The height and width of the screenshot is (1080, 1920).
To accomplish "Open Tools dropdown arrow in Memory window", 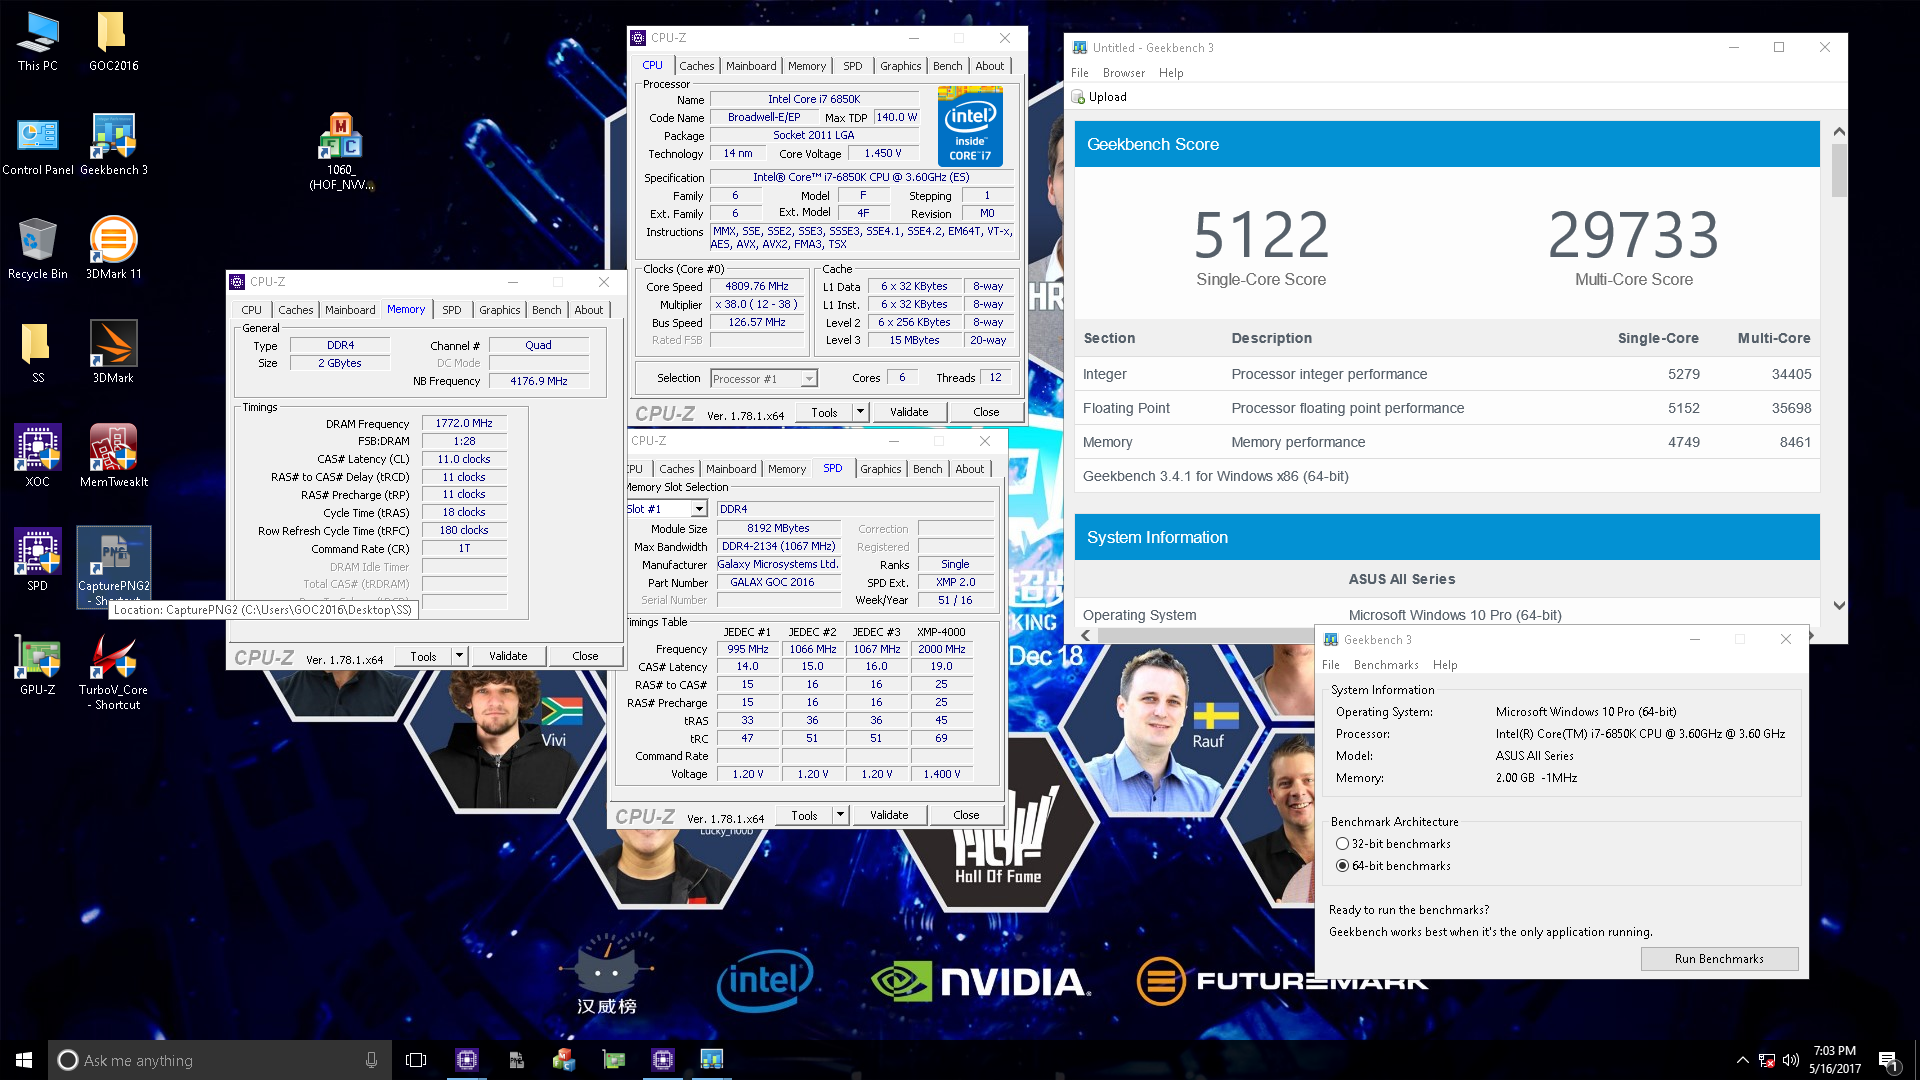I will pos(459,656).
